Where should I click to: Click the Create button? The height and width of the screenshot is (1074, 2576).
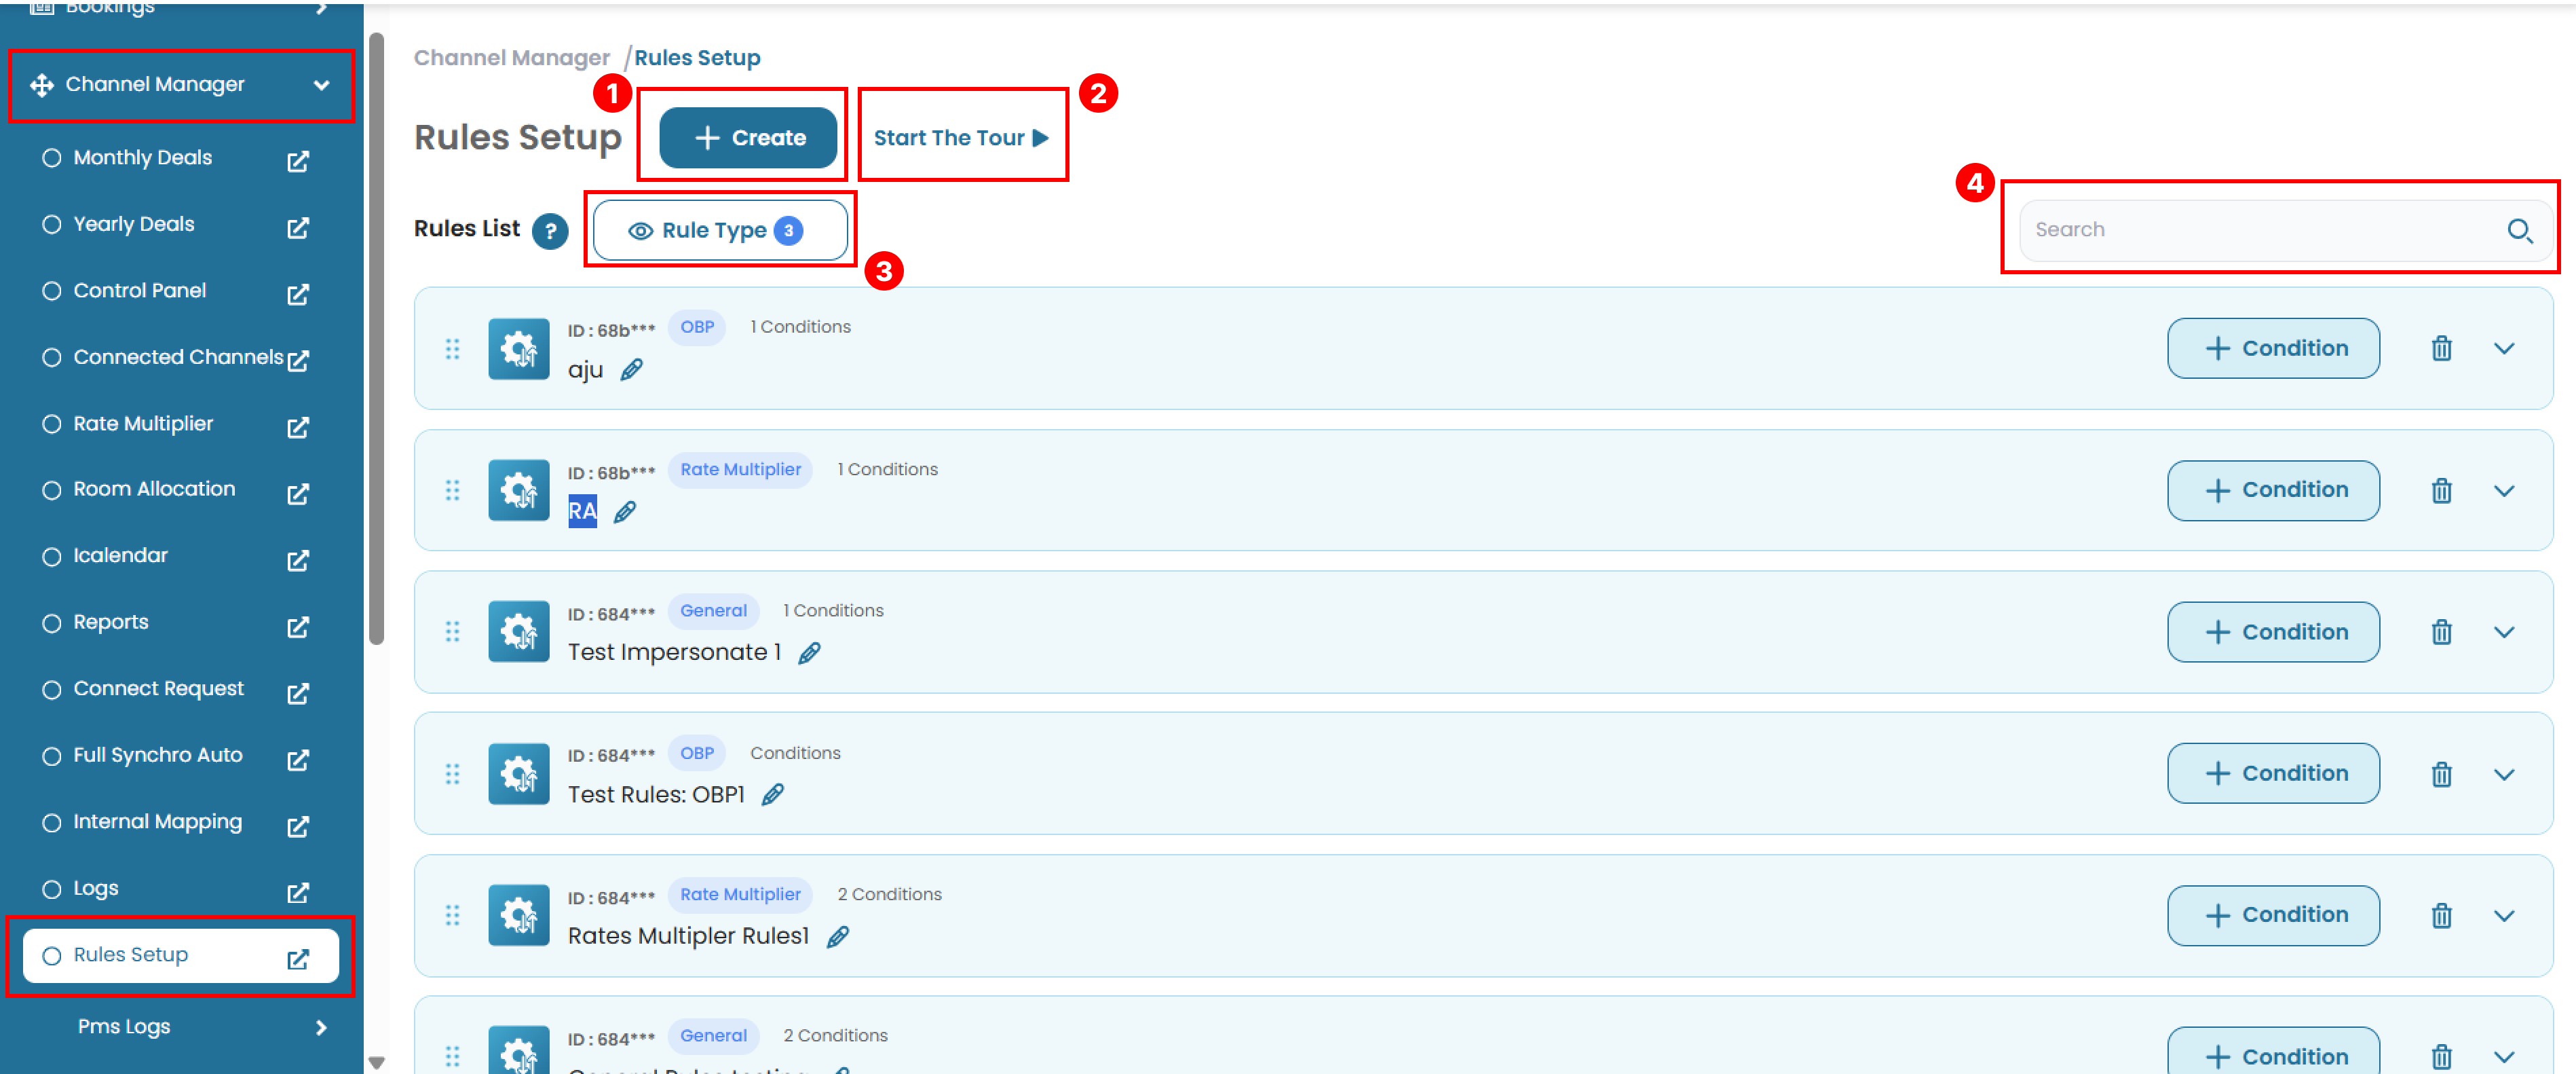pyautogui.click(x=747, y=138)
